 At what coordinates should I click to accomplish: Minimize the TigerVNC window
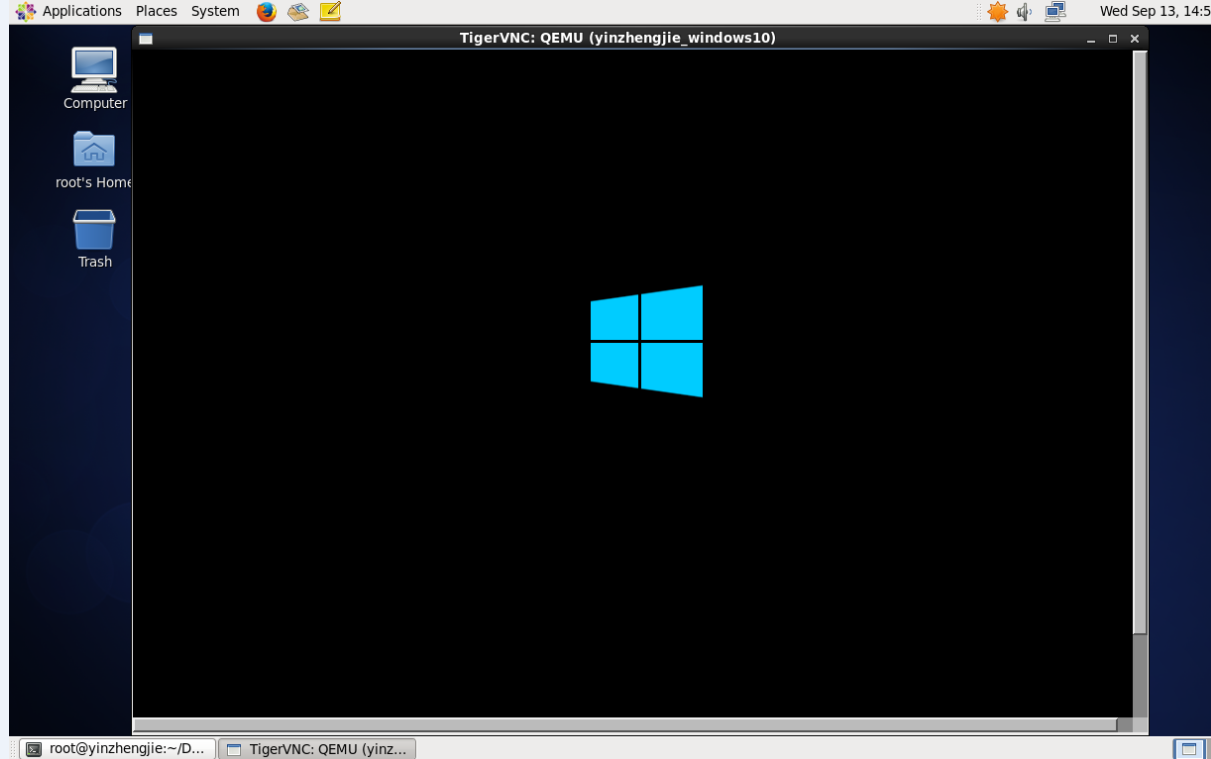pyautogui.click(x=1092, y=39)
